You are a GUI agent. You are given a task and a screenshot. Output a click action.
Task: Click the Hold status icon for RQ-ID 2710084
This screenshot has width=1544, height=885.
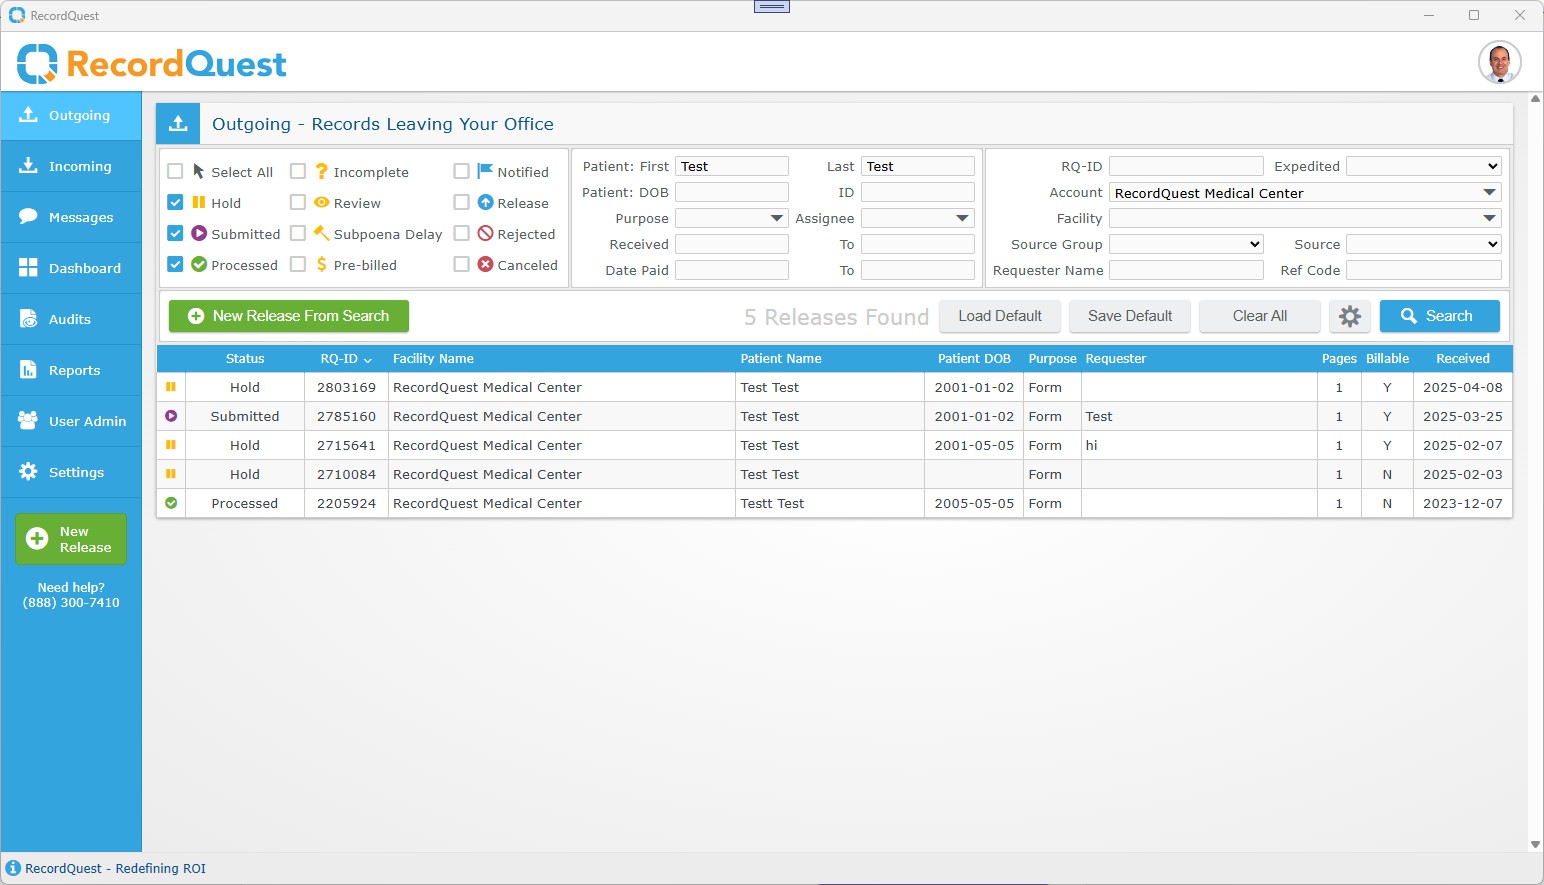pos(171,474)
